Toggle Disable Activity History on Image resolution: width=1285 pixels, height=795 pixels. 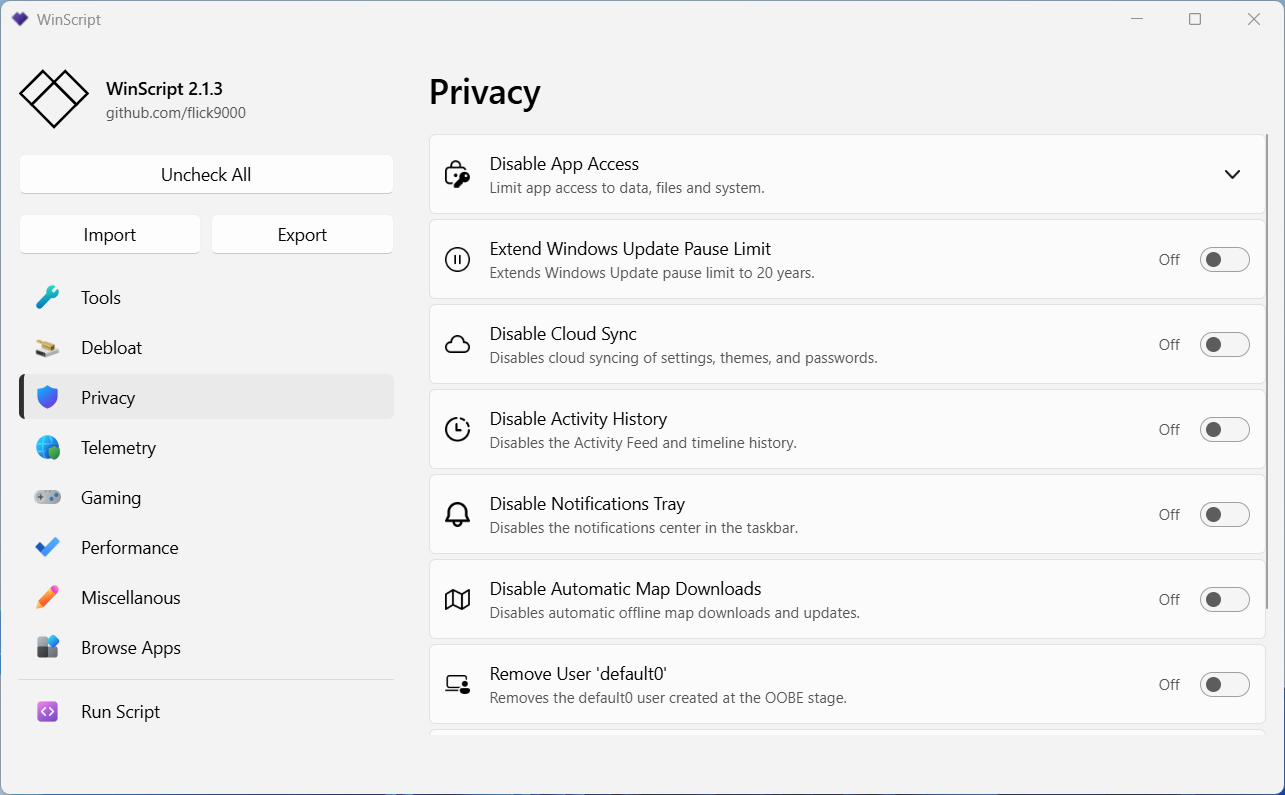click(x=1225, y=430)
